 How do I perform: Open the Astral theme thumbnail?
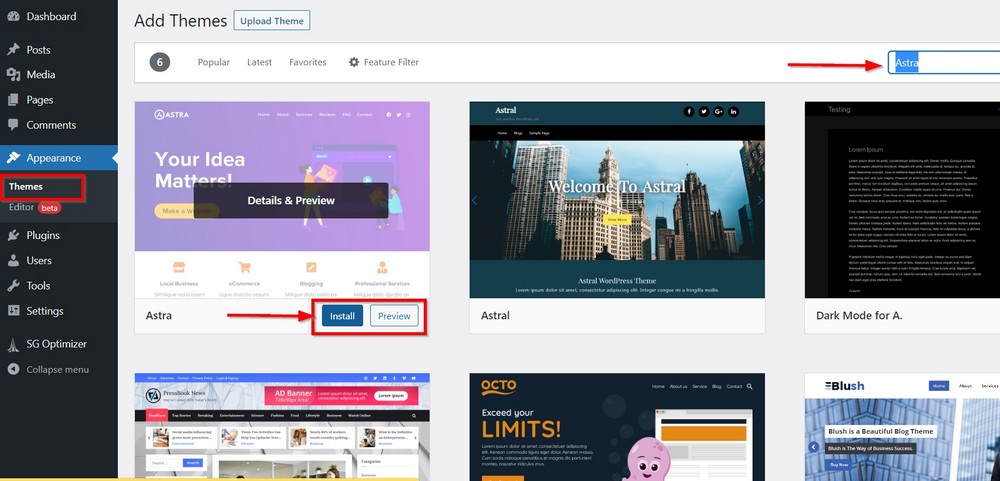pos(617,199)
